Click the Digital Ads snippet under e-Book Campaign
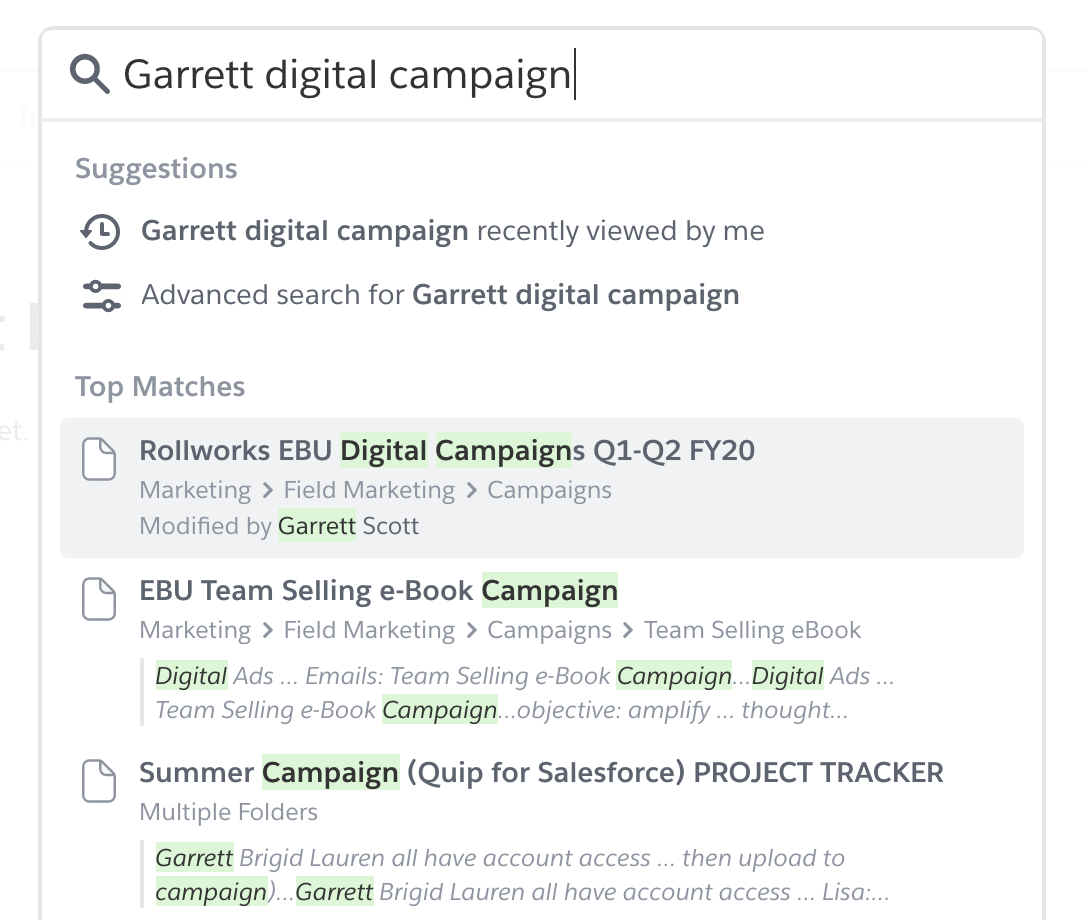1088x920 pixels. tap(524, 692)
